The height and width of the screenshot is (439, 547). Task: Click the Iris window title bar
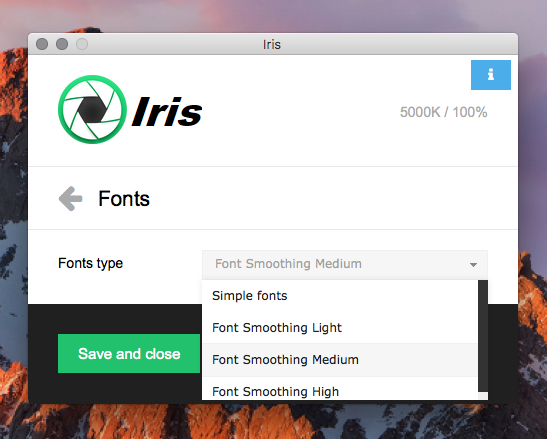click(x=273, y=44)
